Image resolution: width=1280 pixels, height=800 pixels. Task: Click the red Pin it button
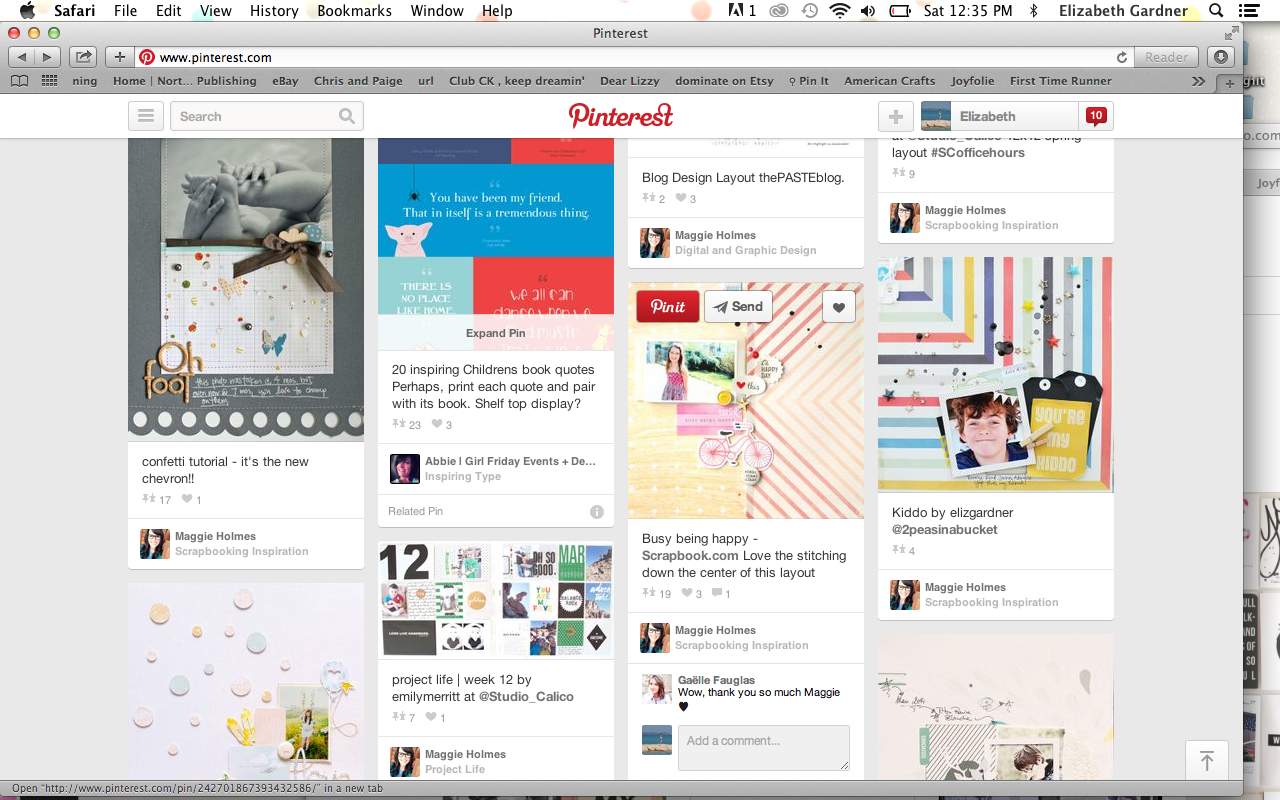(668, 307)
